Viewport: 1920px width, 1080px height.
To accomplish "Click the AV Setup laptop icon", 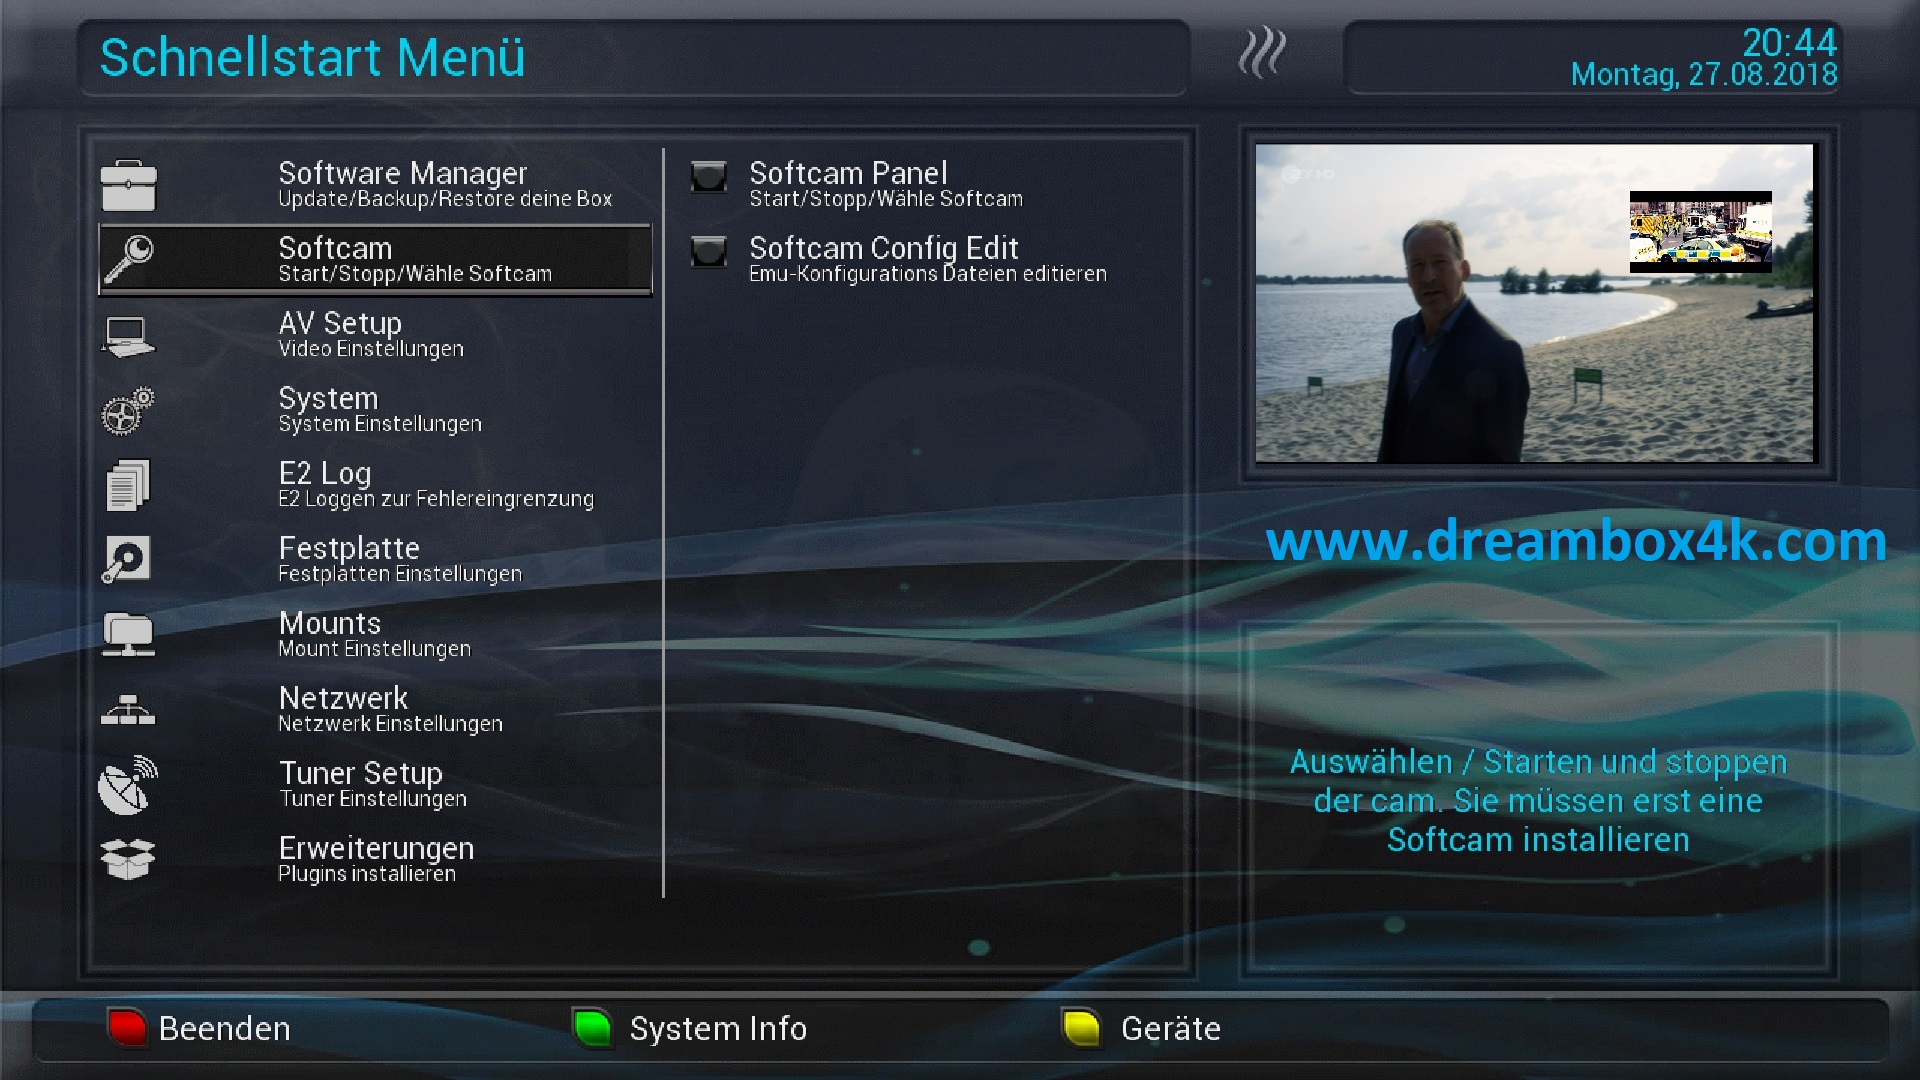I will [x=128, y=336].
